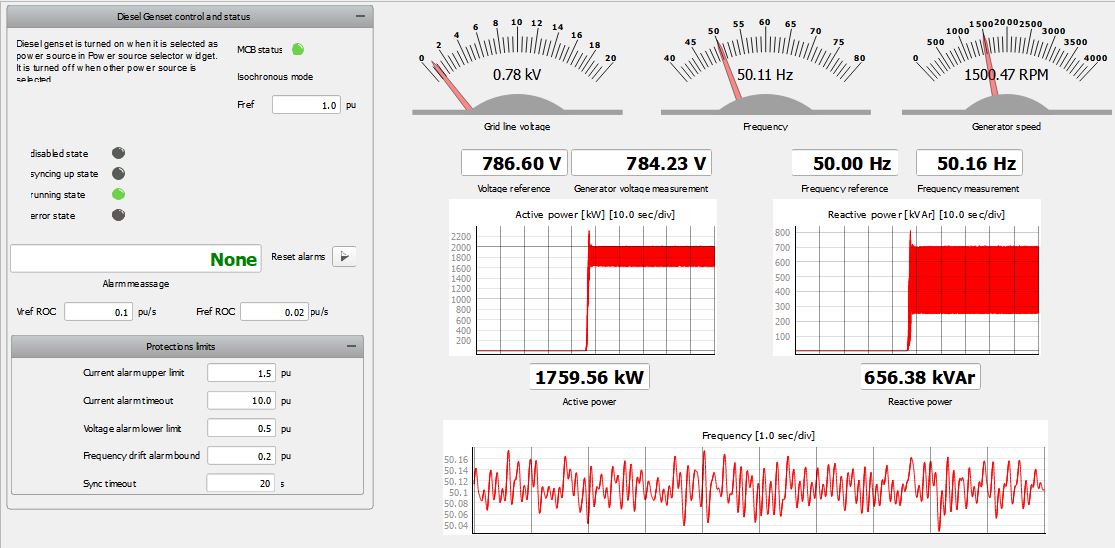The image size is (1115, 548).
Task: Collapse the Protections limits section
Action: pos(350,346)
